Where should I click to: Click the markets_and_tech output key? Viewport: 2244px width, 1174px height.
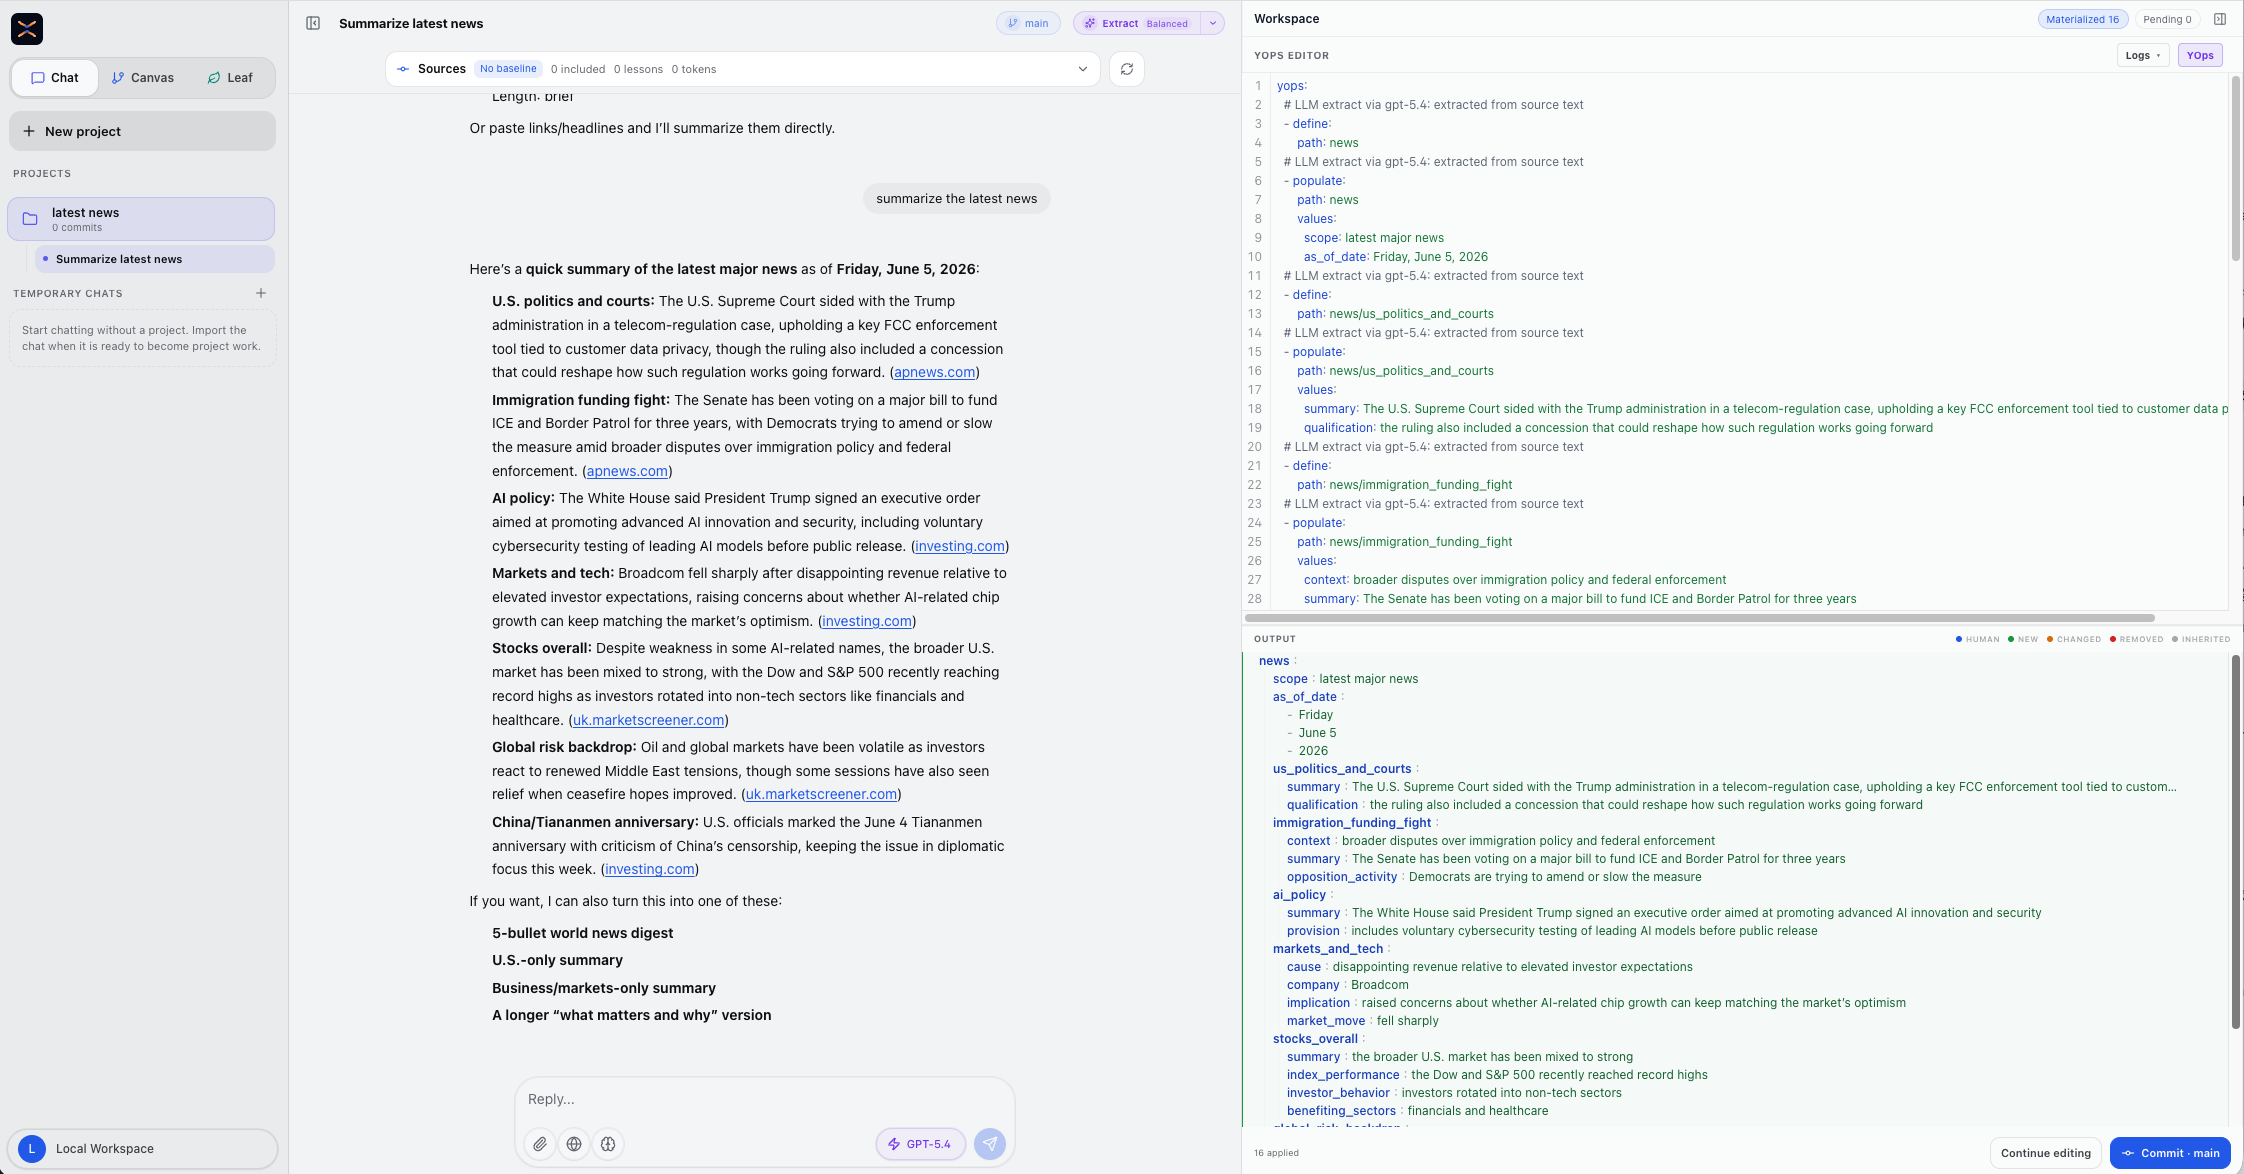(1328, 949)
